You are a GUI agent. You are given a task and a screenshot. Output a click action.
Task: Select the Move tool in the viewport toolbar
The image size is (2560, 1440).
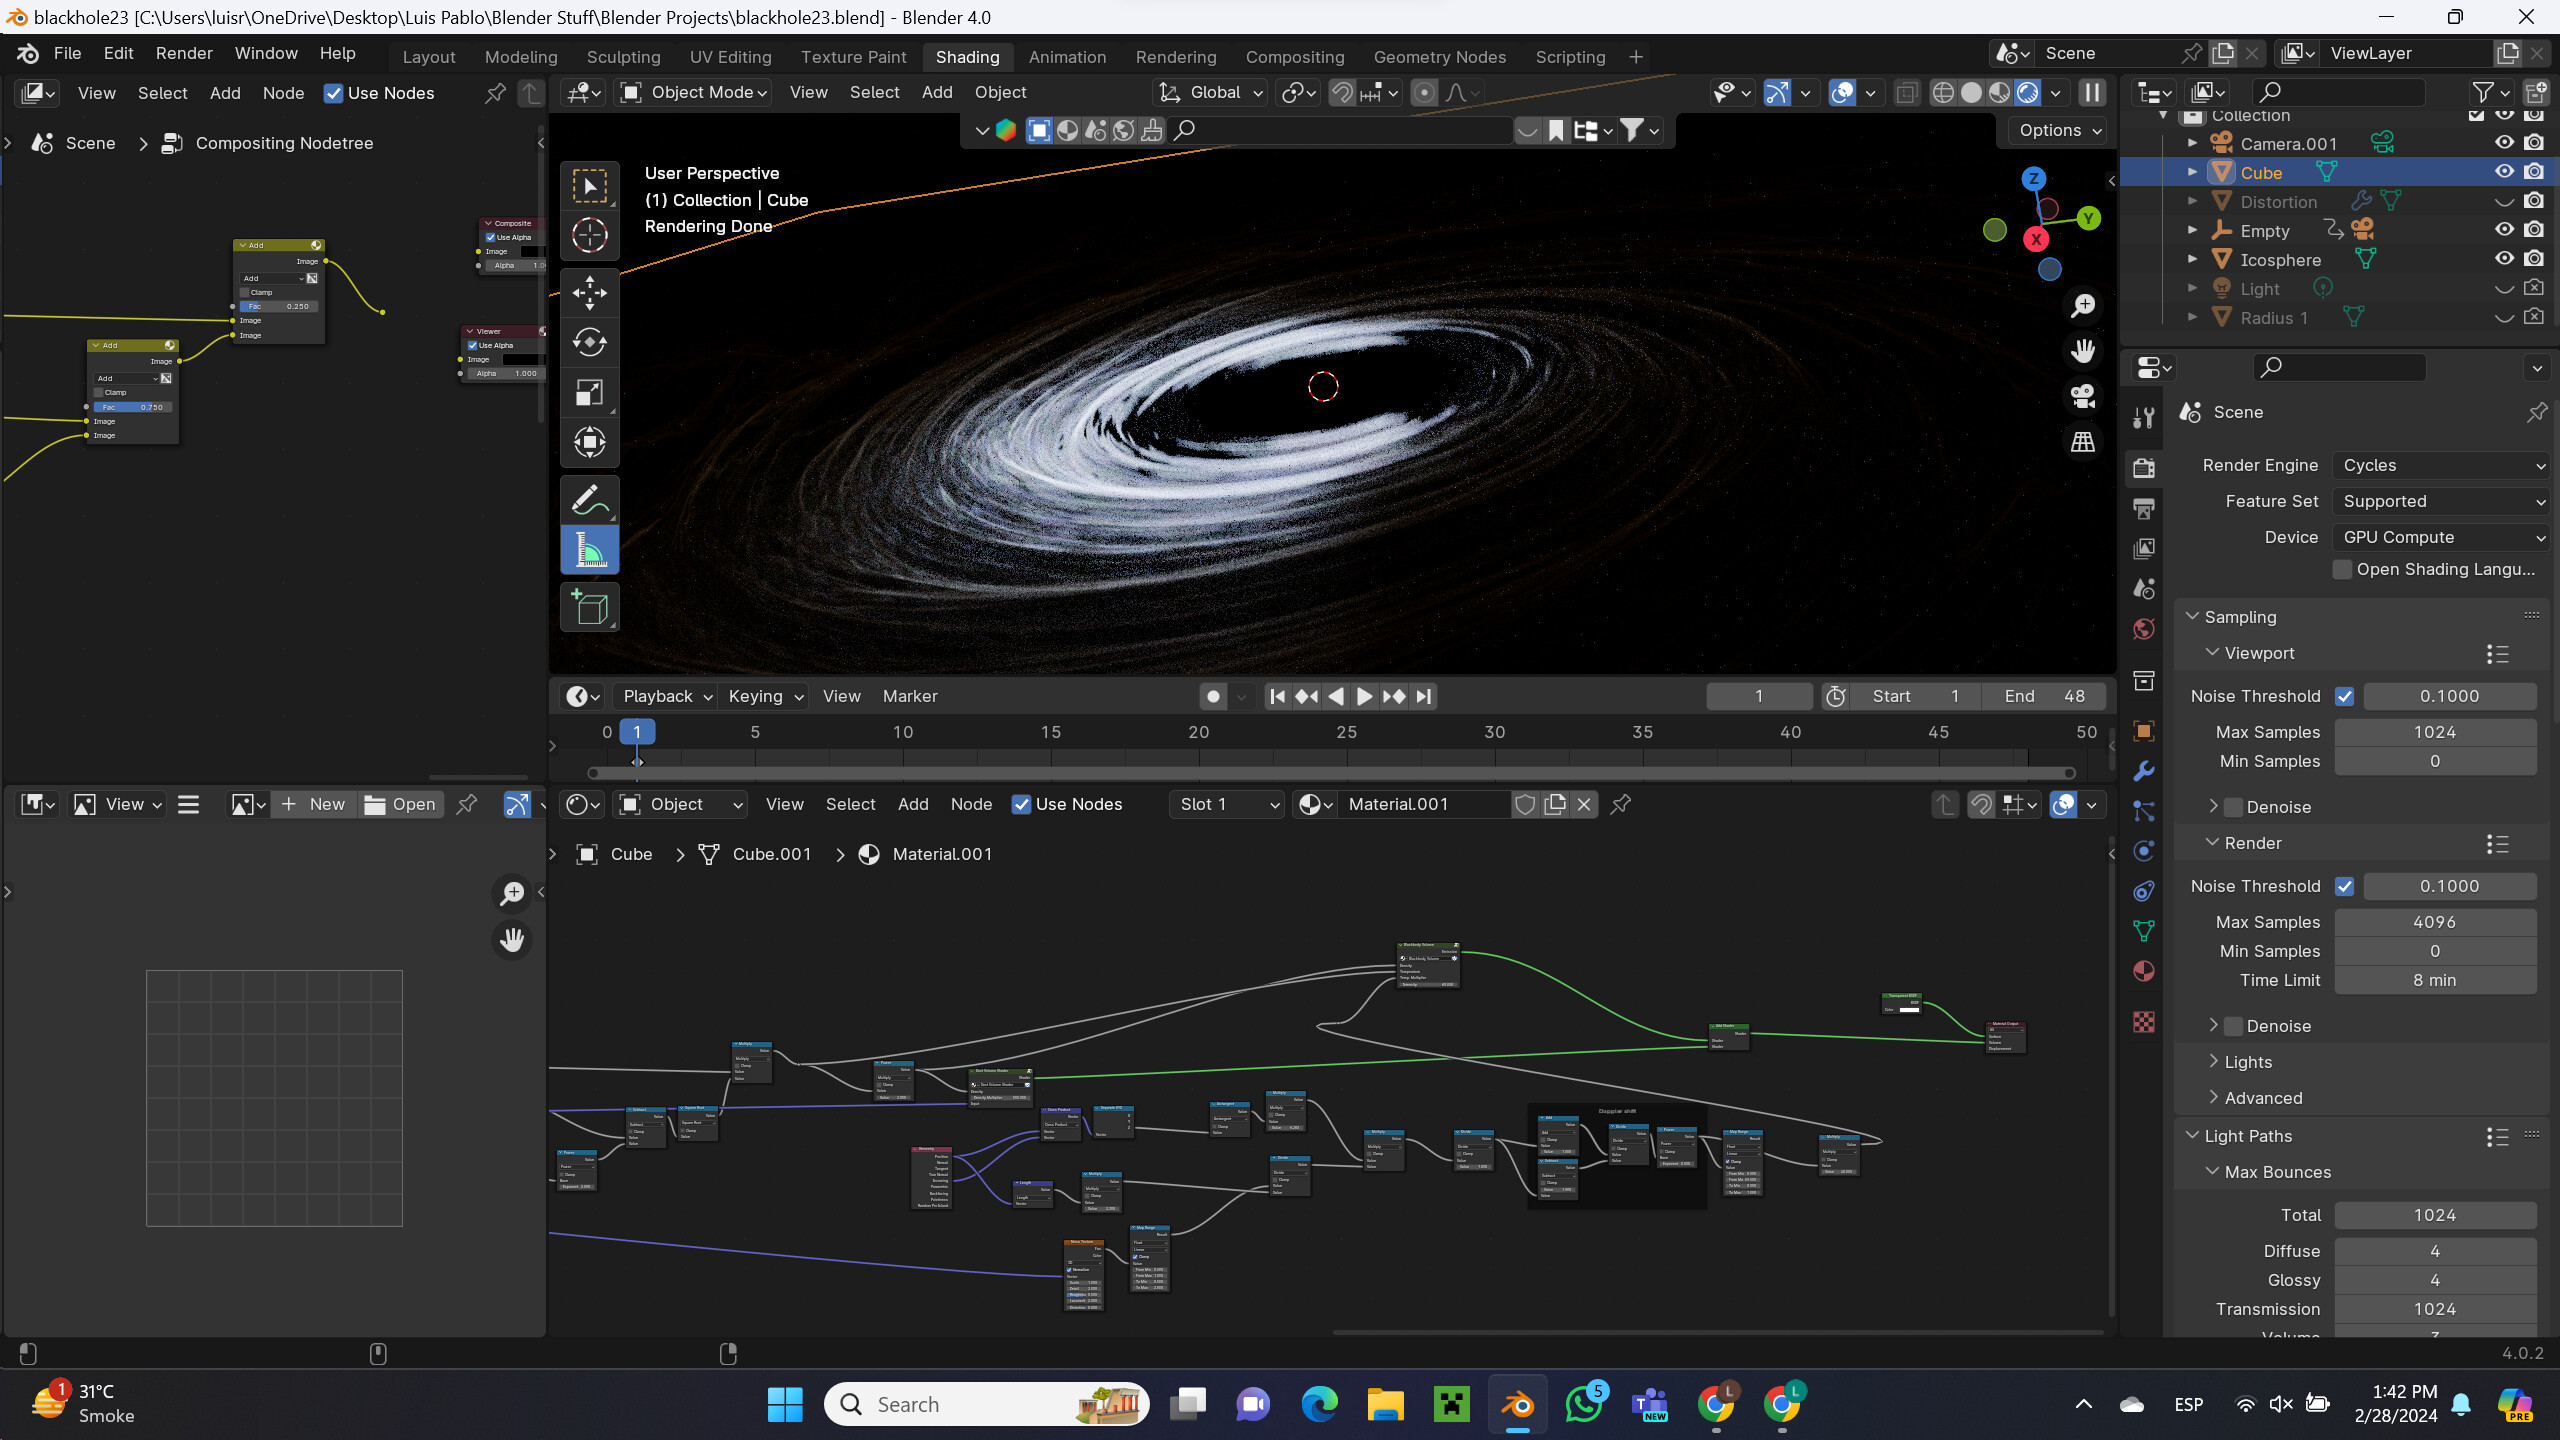[590, 293]
